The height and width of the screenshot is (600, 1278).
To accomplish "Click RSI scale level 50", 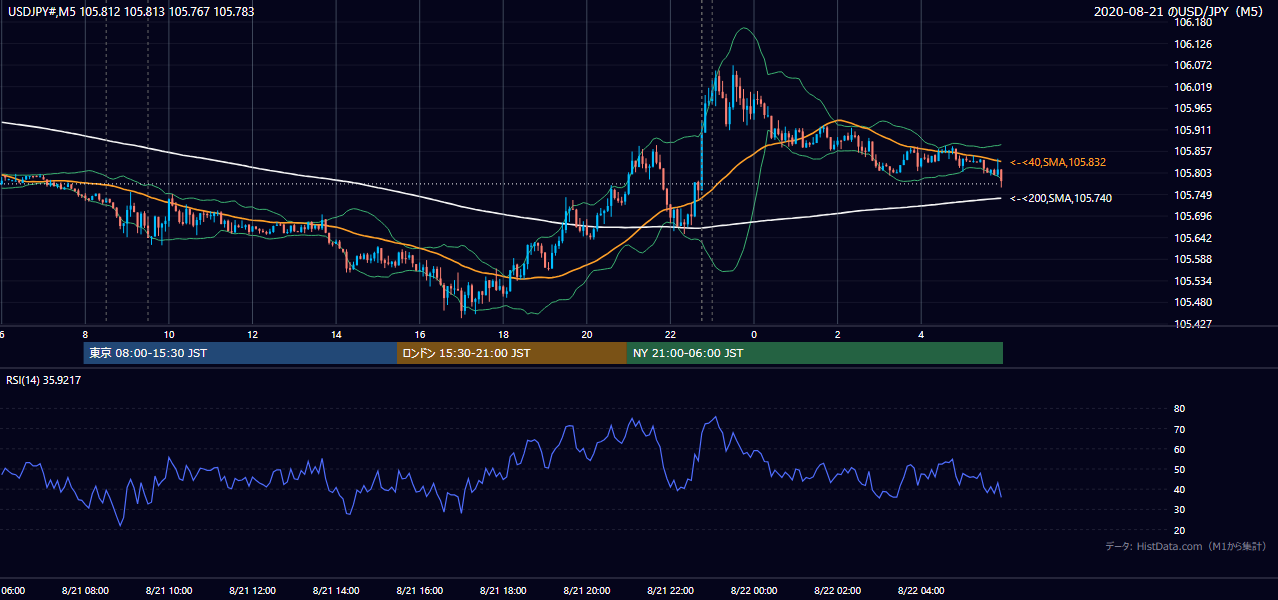I will (1179, 469).
